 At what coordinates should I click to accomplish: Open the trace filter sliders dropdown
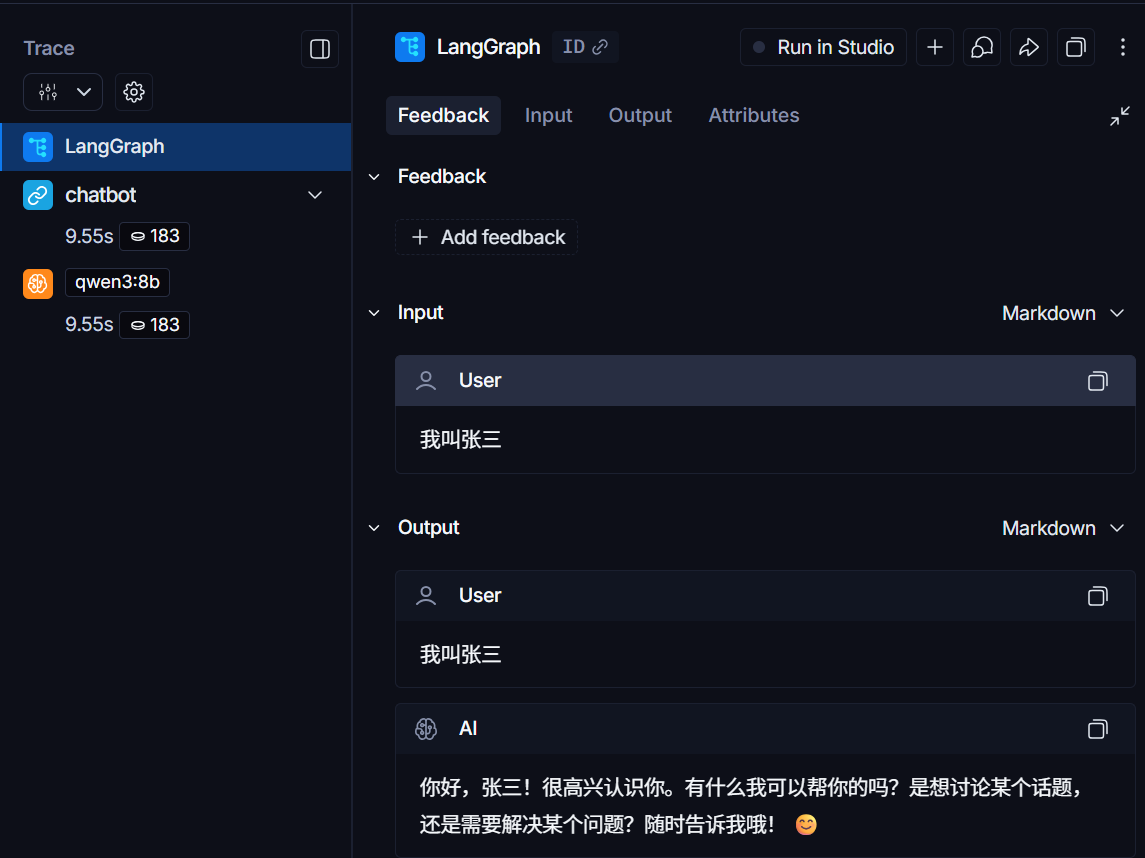click(63, 92)
